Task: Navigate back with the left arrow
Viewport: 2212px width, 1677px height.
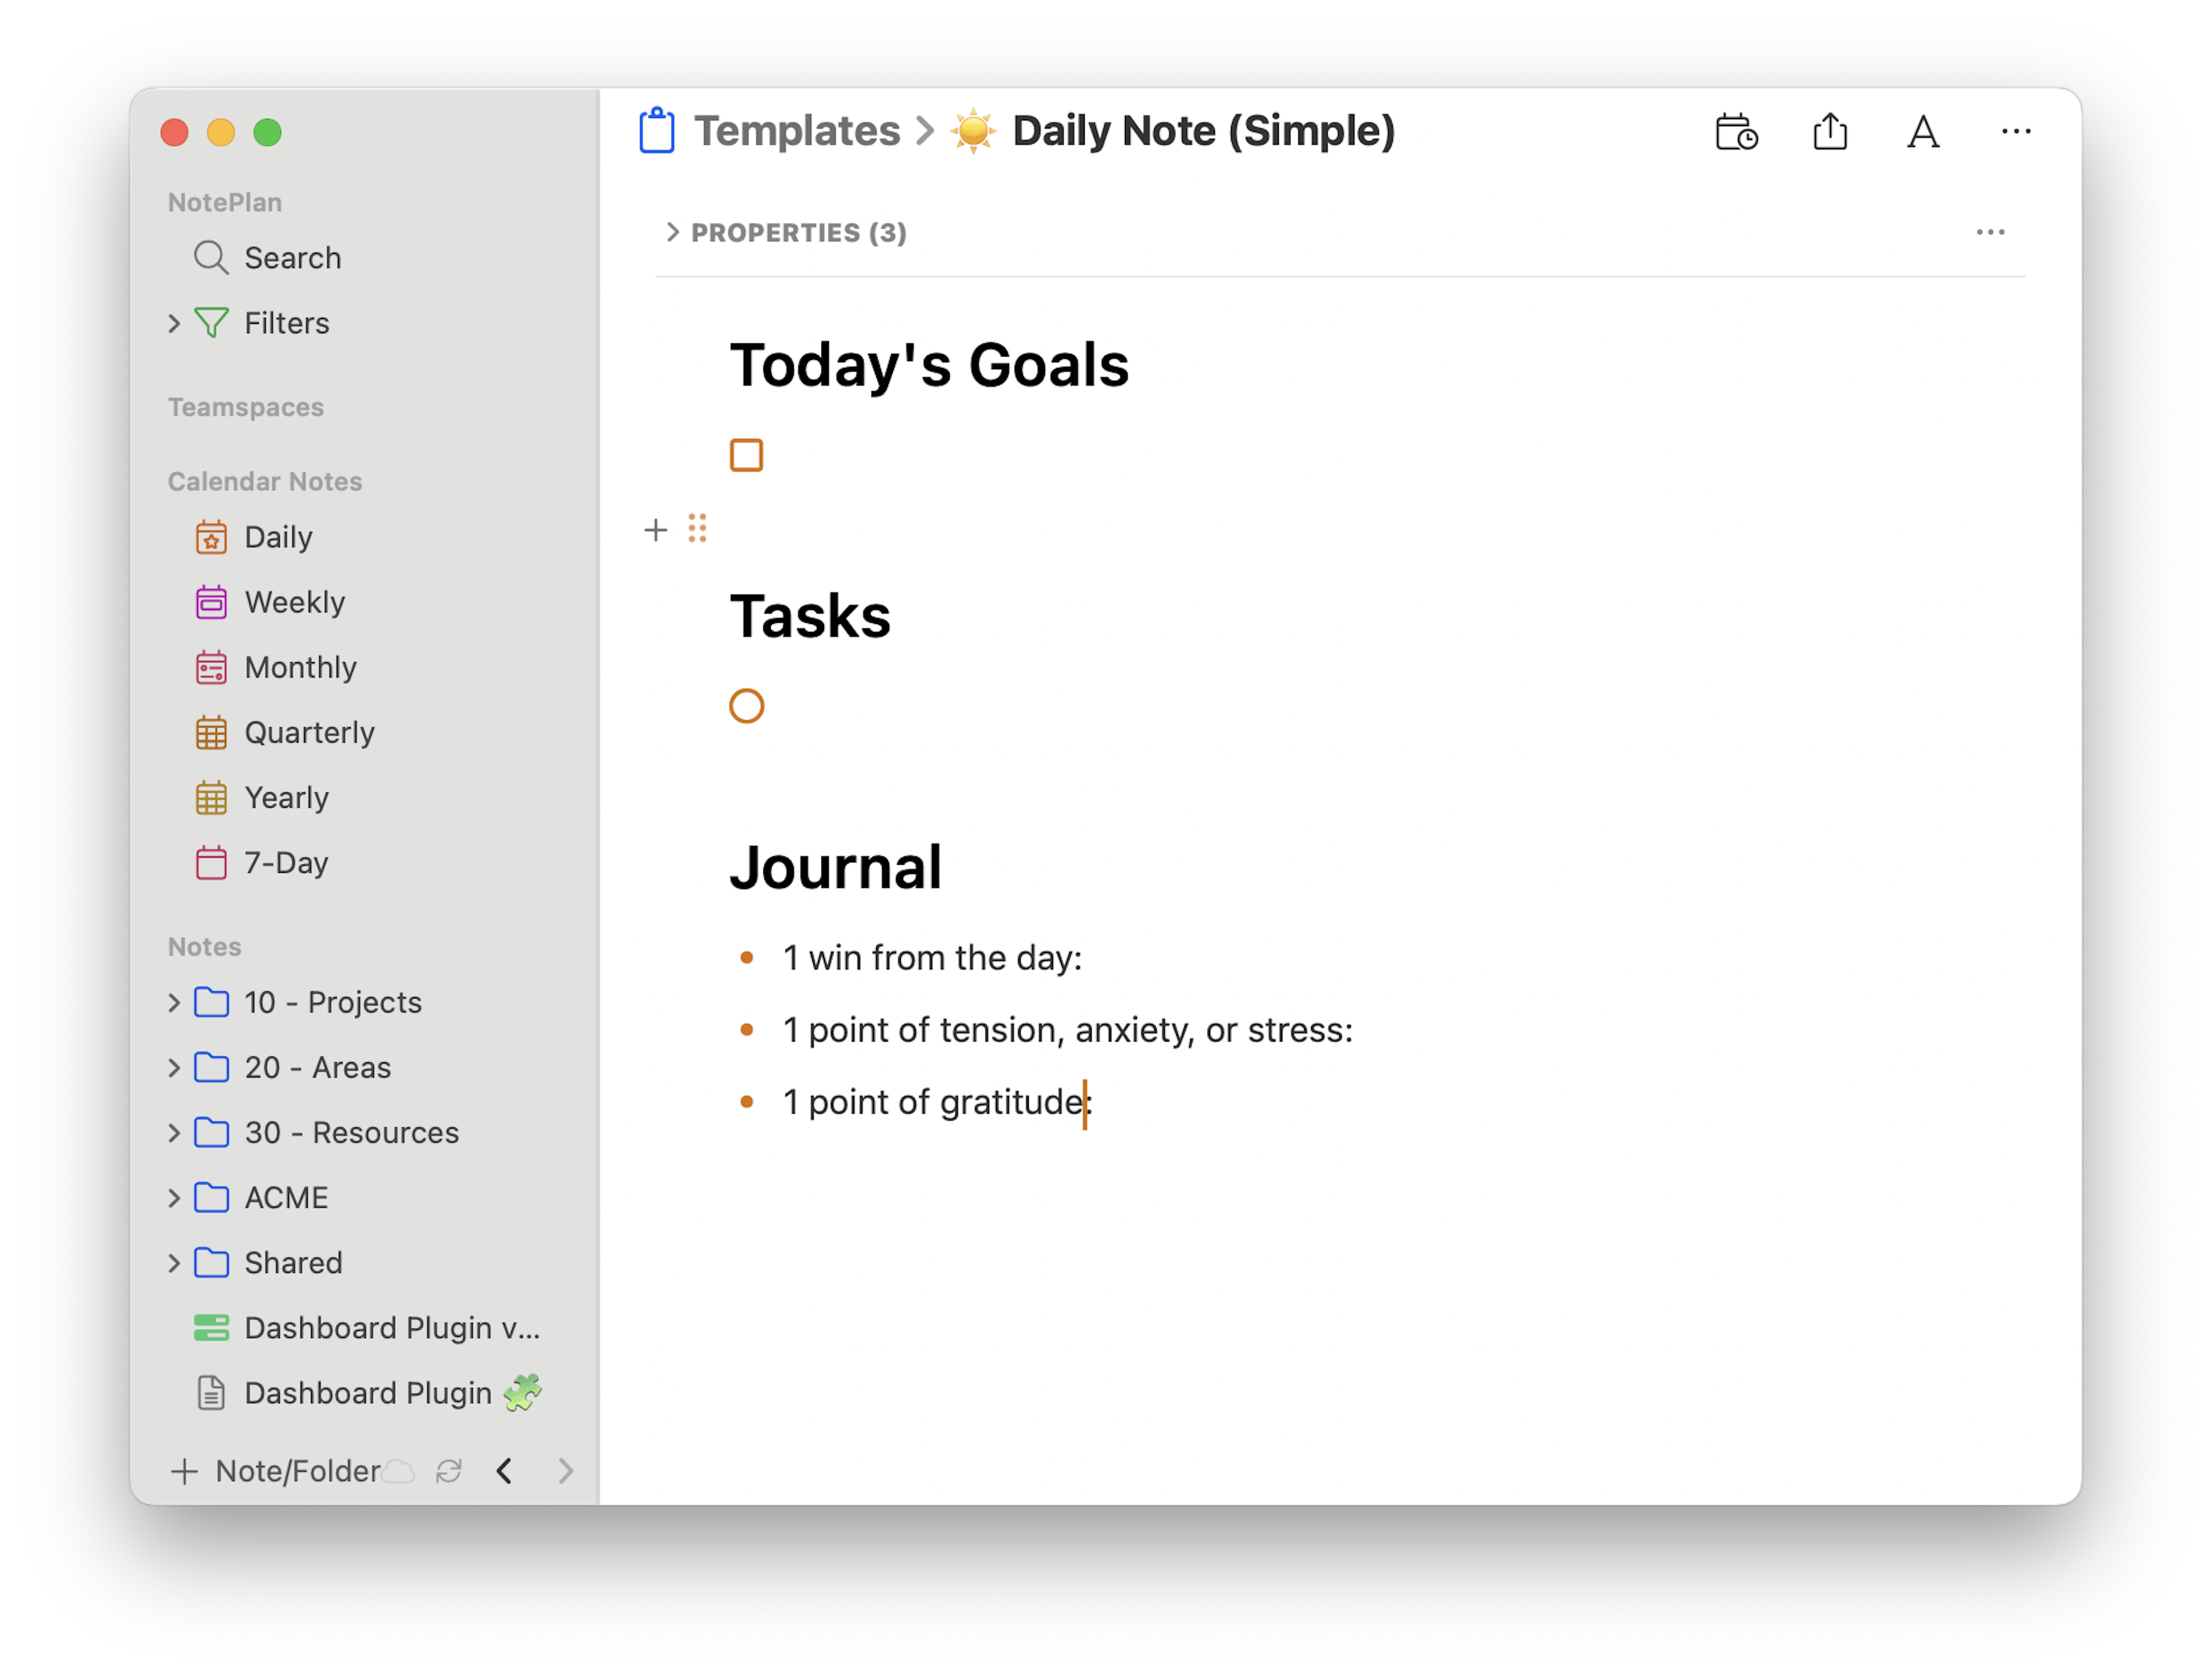Action: 505,1470
